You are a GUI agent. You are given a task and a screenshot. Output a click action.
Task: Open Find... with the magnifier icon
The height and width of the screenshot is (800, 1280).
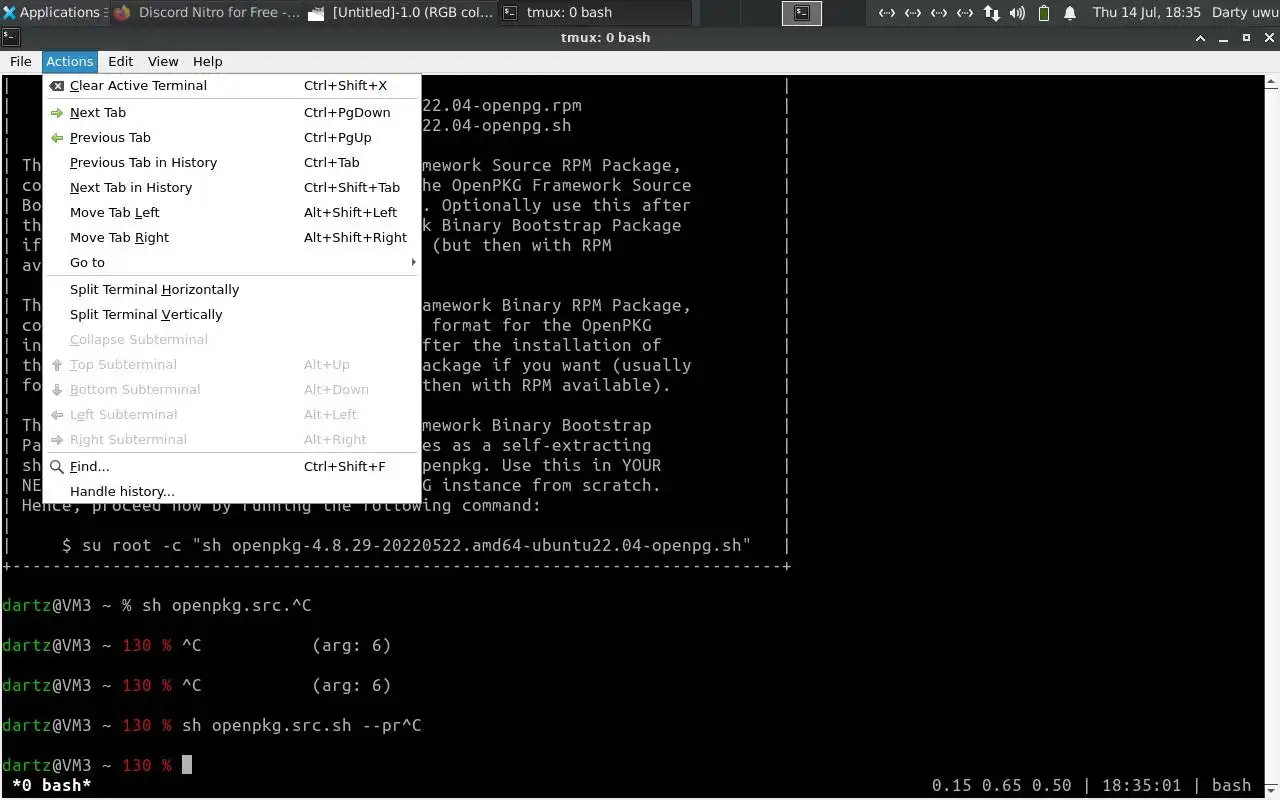click(x=232, y=467)
